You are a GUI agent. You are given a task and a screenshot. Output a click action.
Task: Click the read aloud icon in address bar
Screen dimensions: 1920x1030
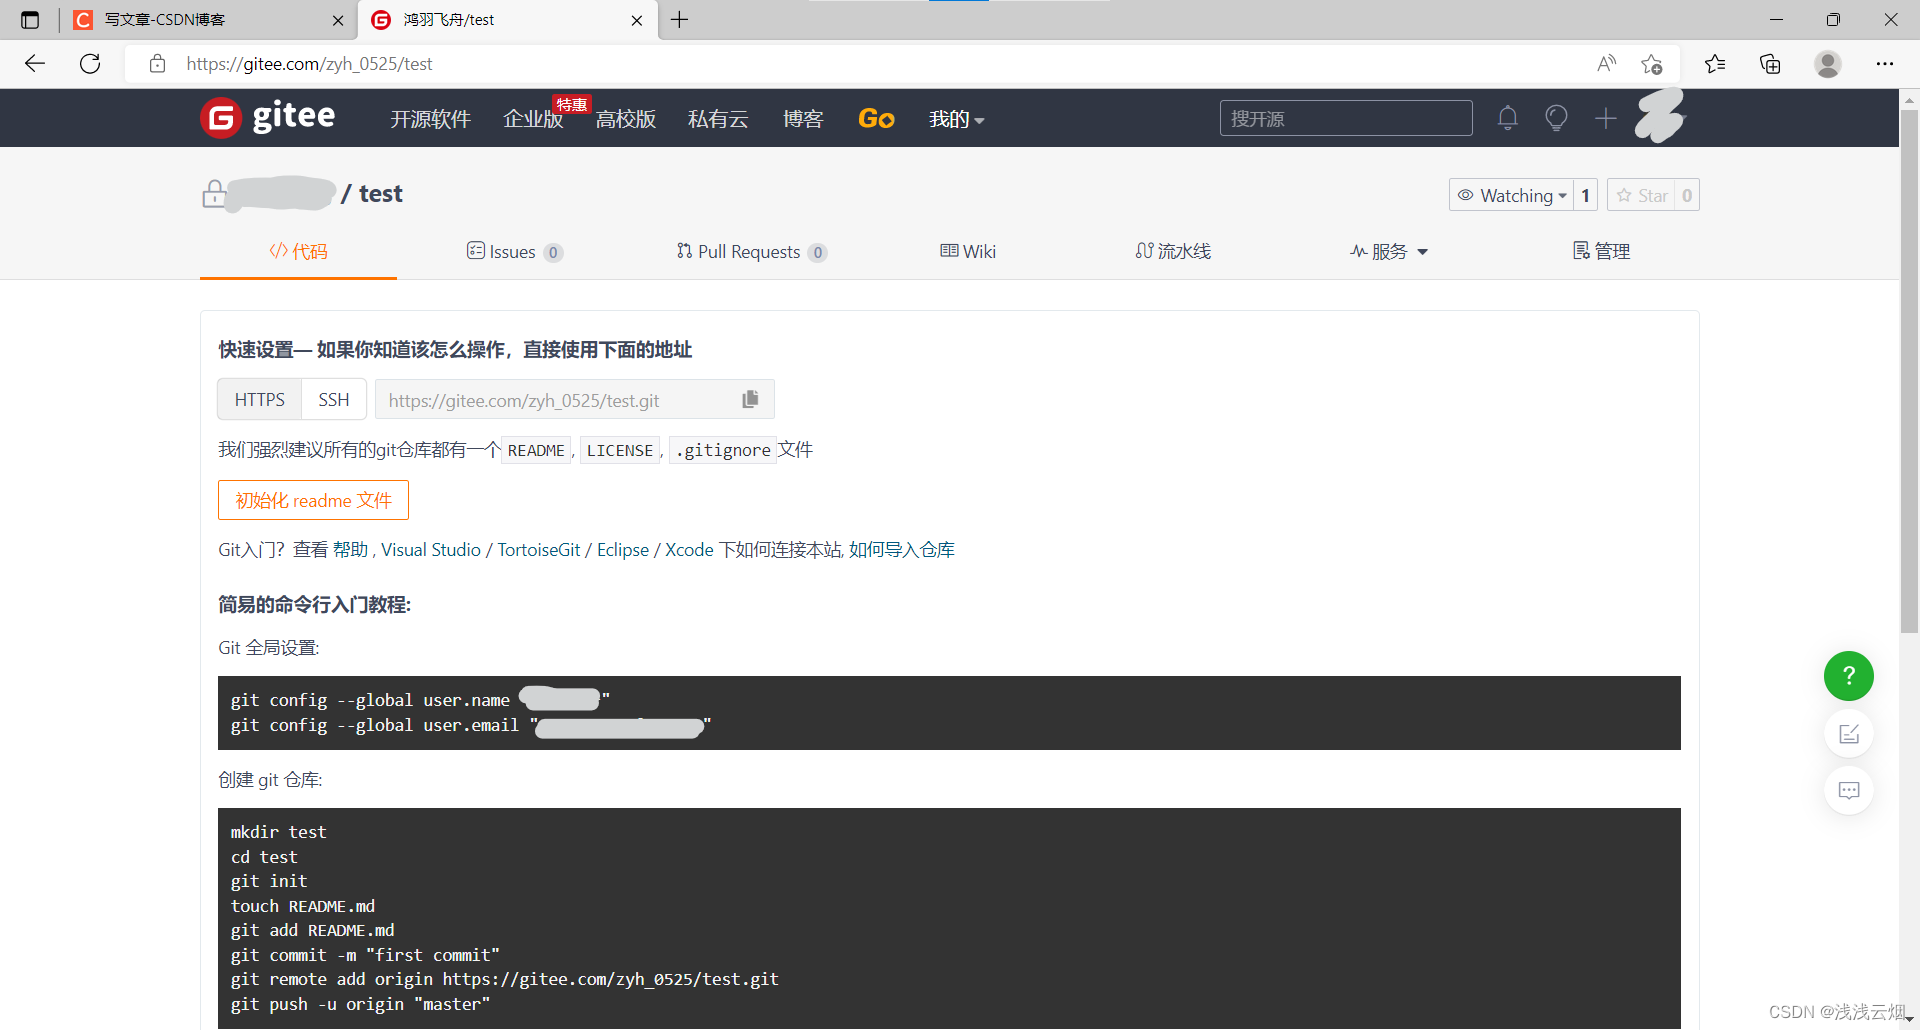(x=1606, y=64)
